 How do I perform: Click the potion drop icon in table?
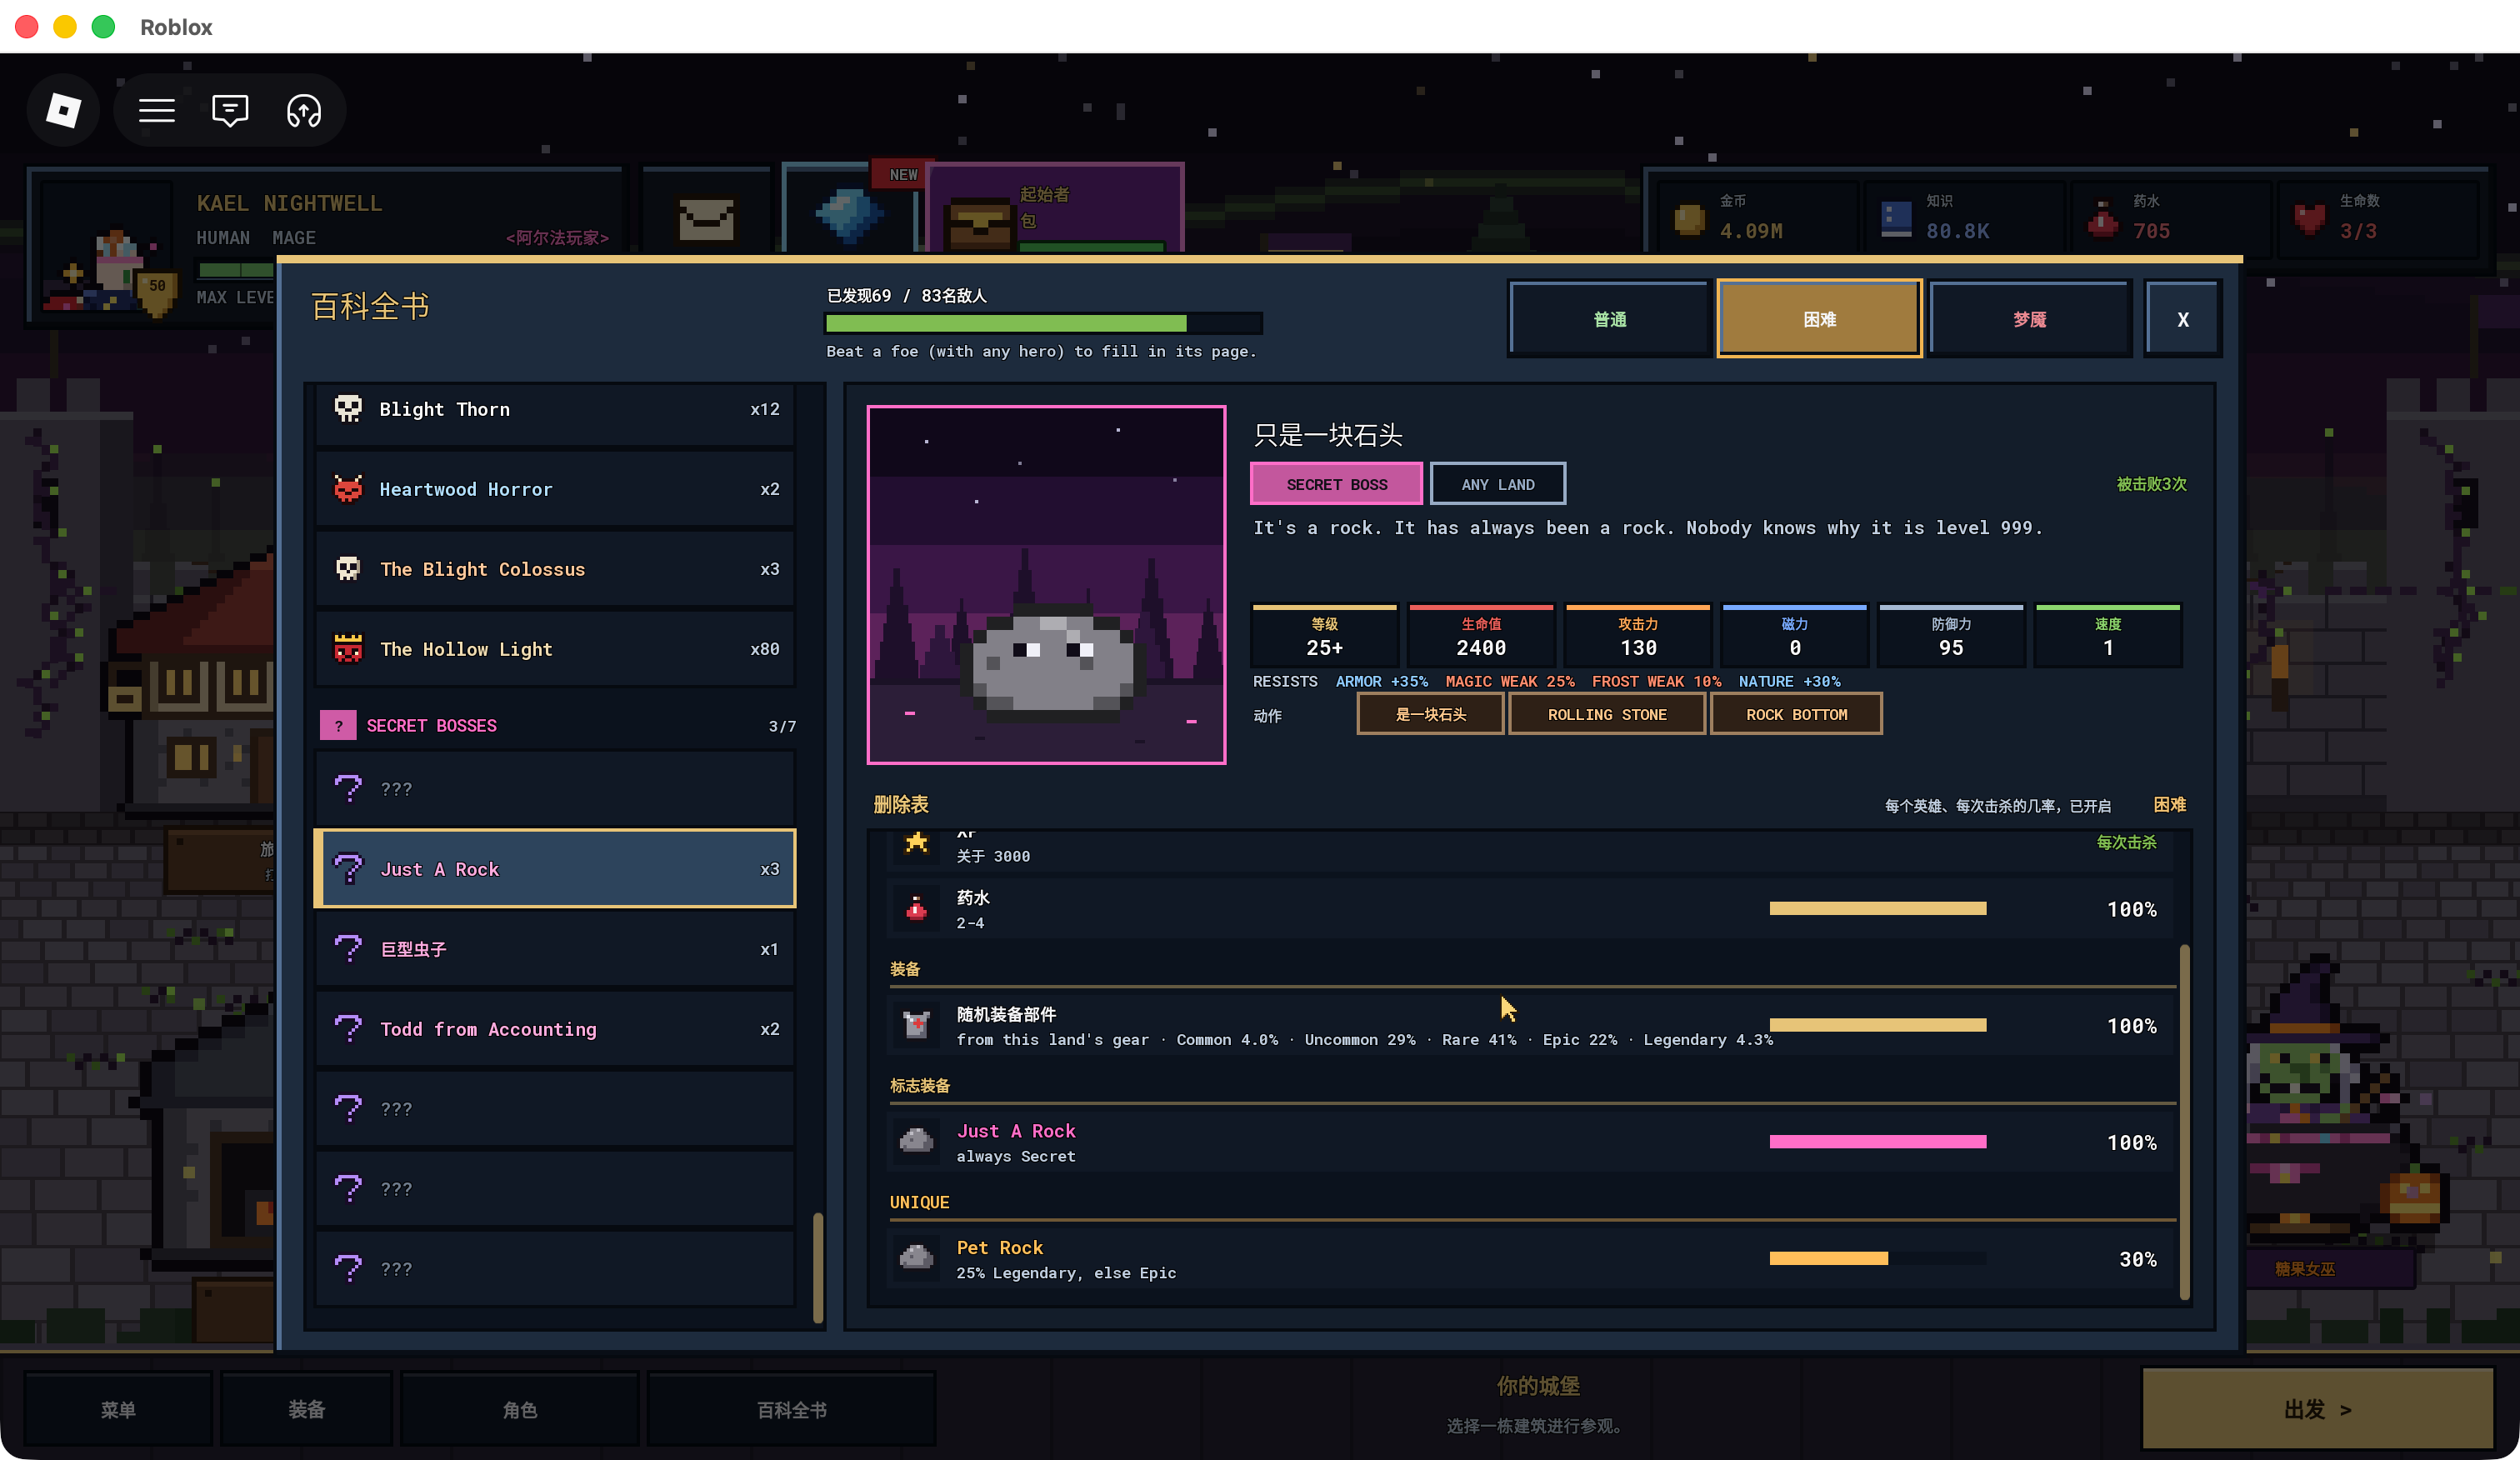(916, 908)
